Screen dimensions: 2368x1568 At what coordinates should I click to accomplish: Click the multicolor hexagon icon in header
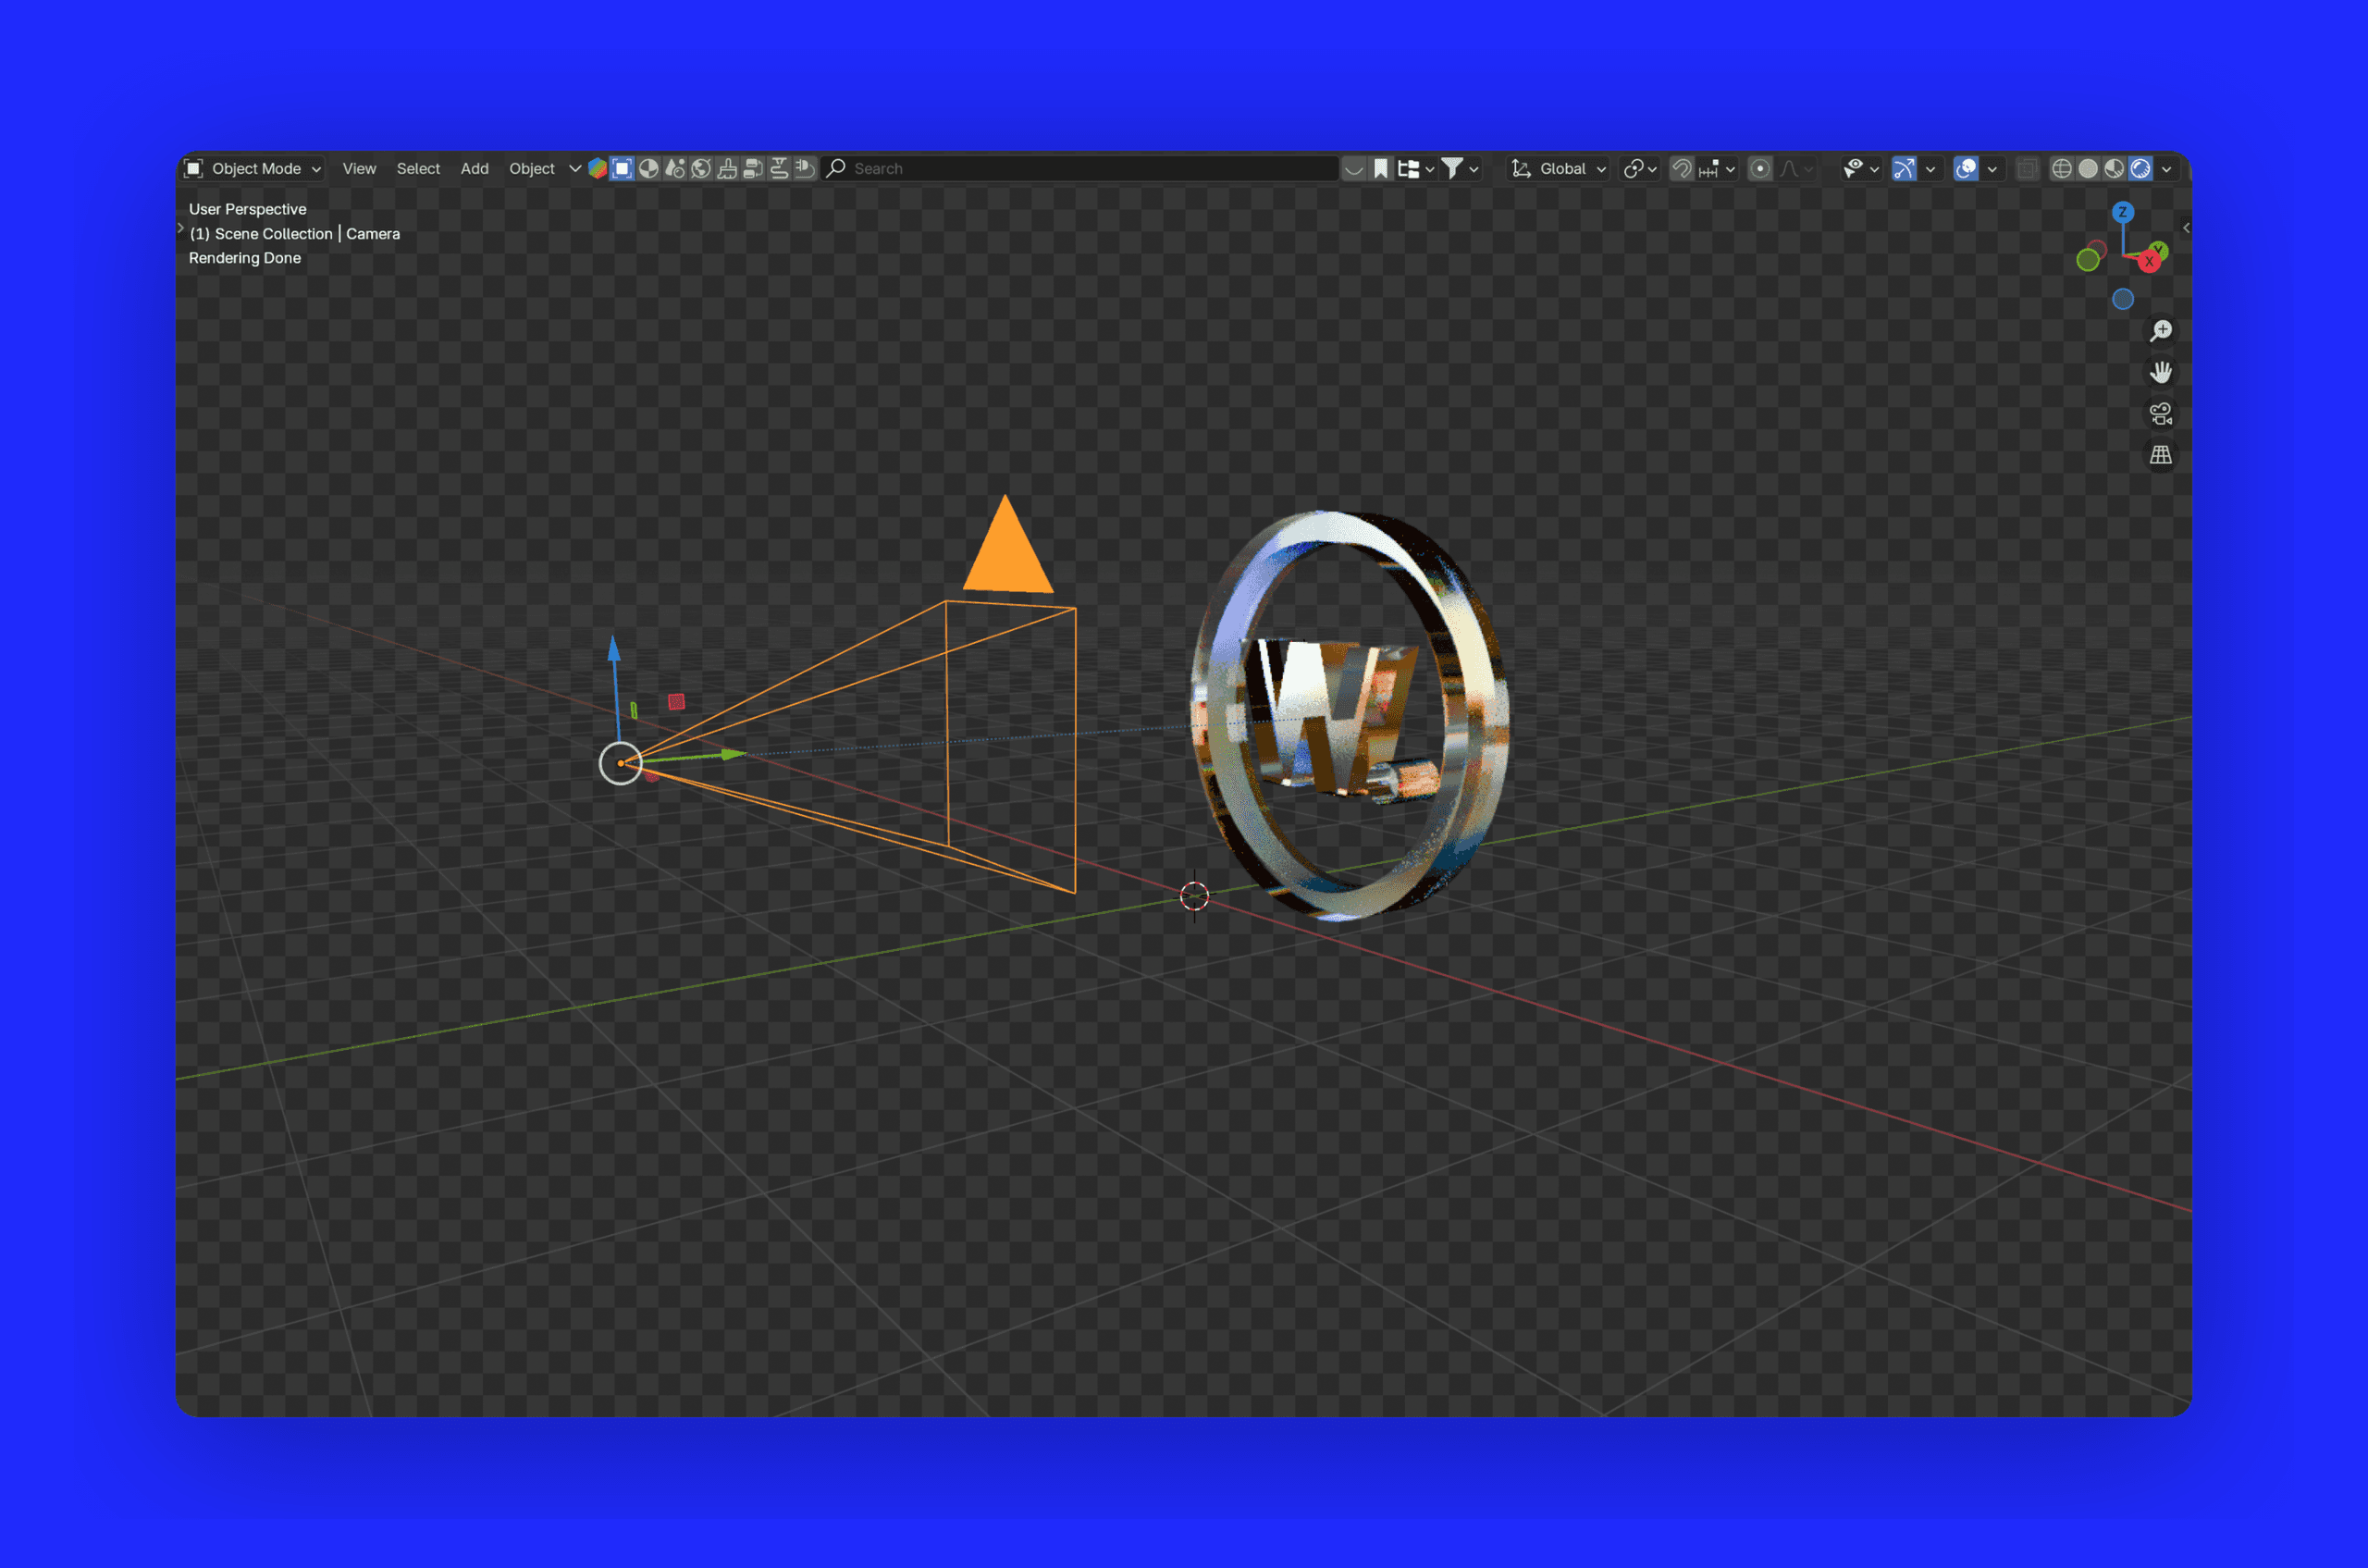tap(597, 169)
